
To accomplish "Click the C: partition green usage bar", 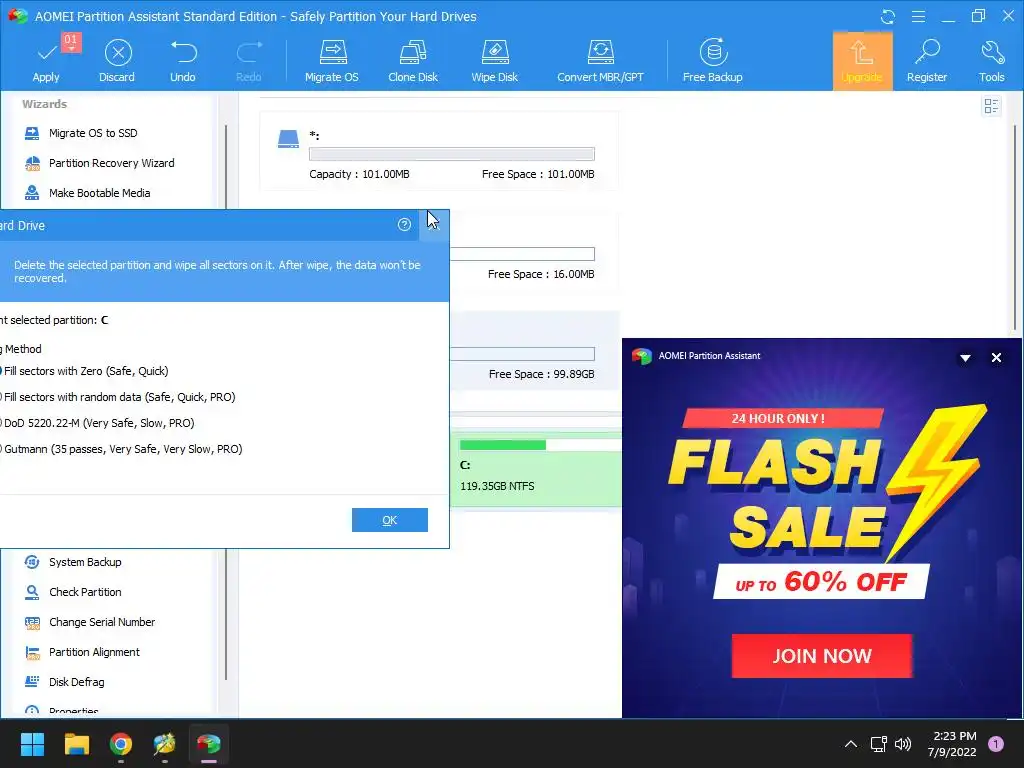I will tap(503, 445).
